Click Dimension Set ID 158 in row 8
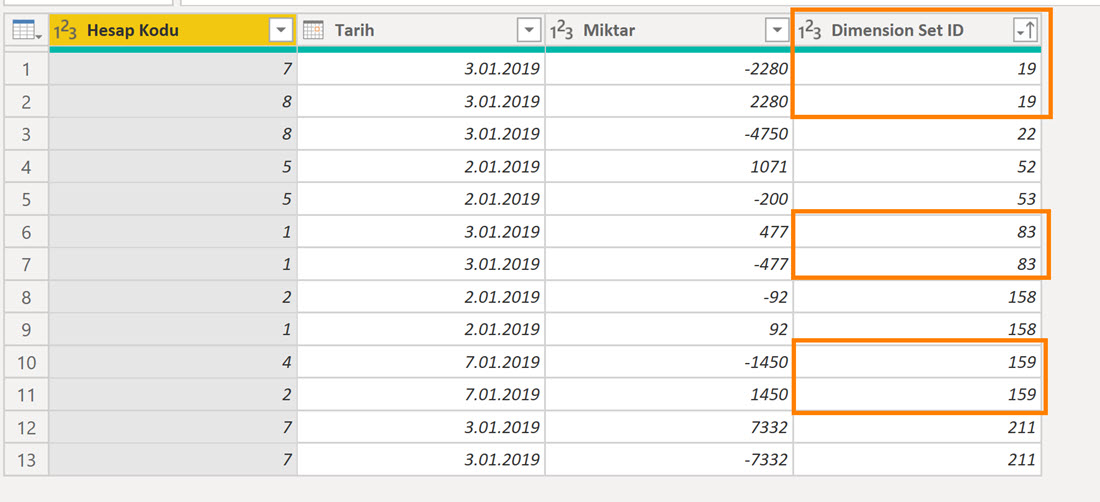The width and height of the screenshot is (1100, 502). [x=918, y=297]
